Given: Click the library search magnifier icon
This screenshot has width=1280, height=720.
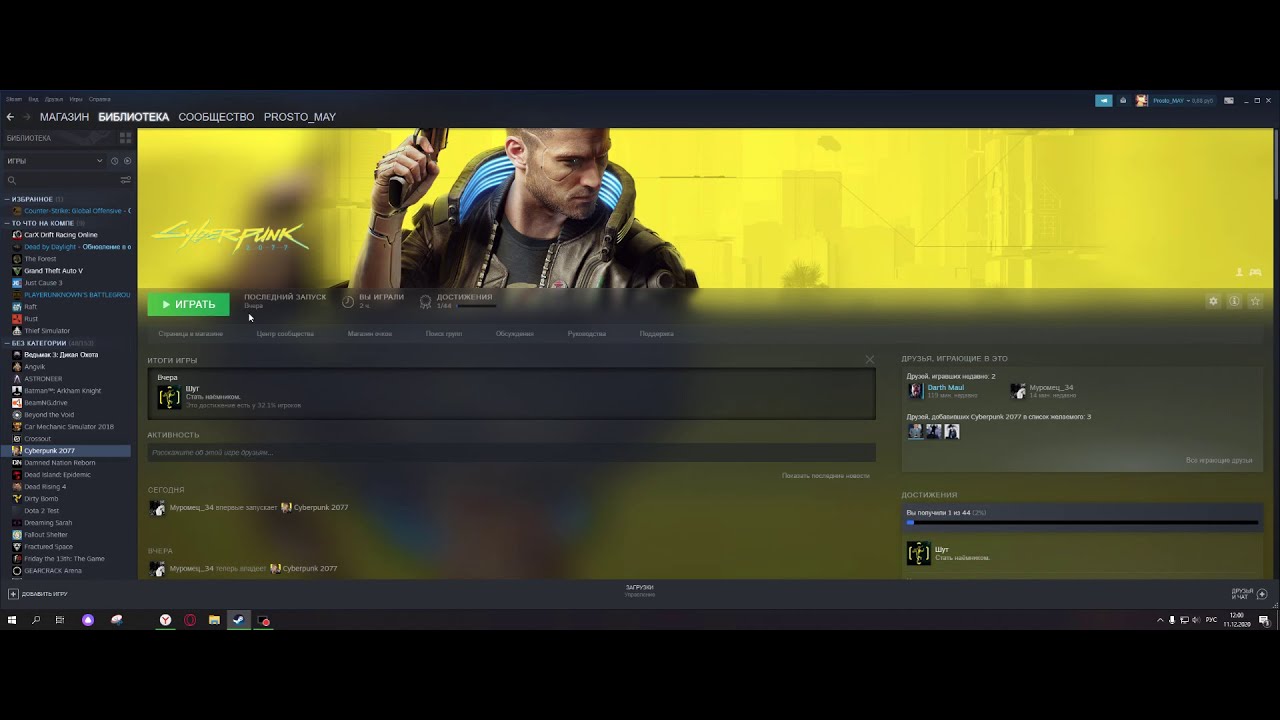Looking at the screenshot, I should pyautogui.click(x=12, y=180).
